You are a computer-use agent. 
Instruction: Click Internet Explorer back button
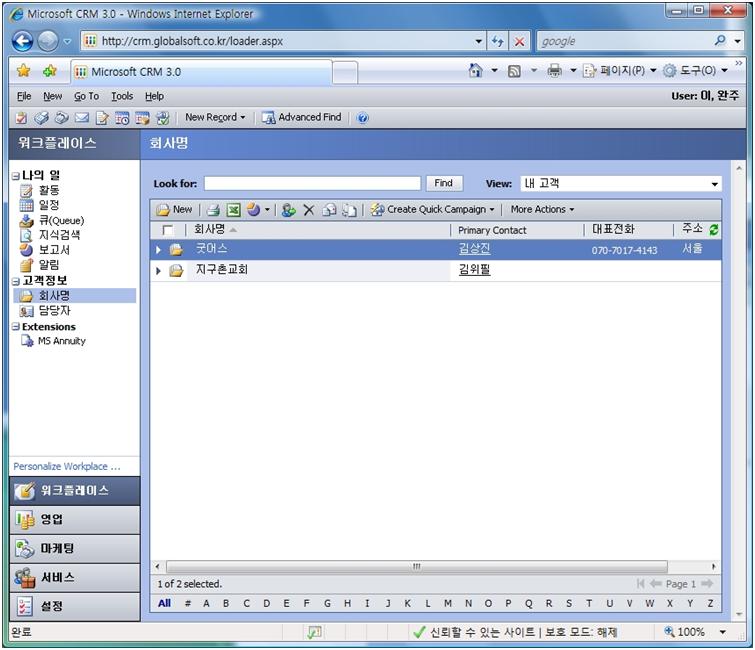[23, 41]
